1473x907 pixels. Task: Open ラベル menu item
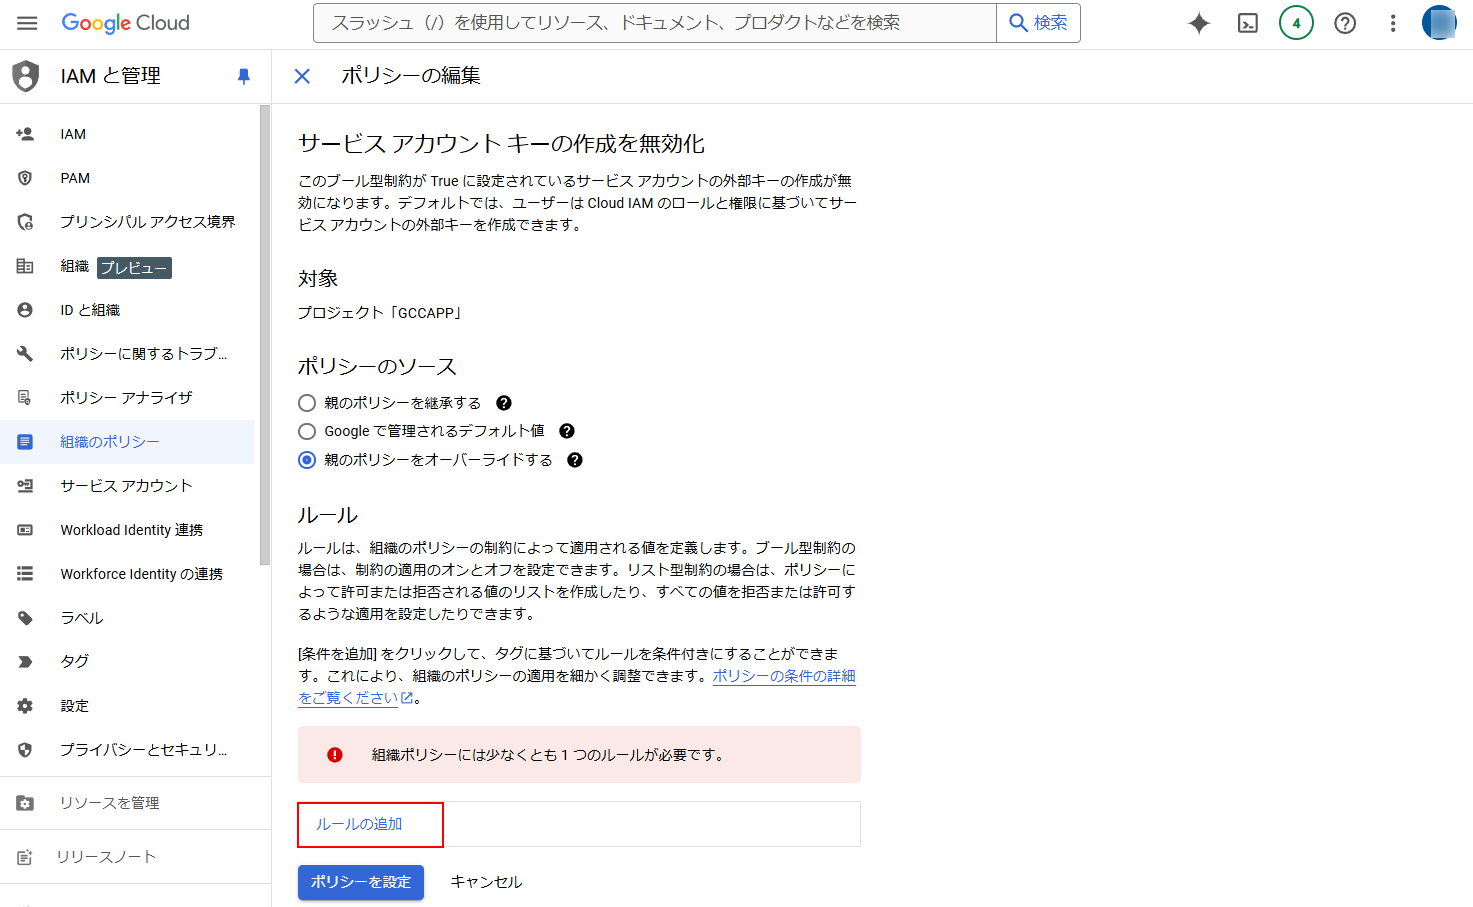[127, 618]
